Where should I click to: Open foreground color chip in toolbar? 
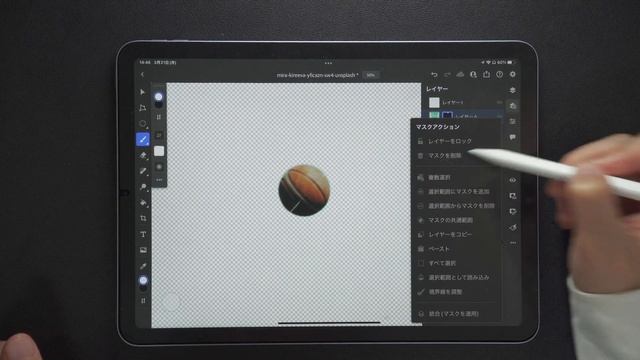pyautogui.click(x=143, y=280)
